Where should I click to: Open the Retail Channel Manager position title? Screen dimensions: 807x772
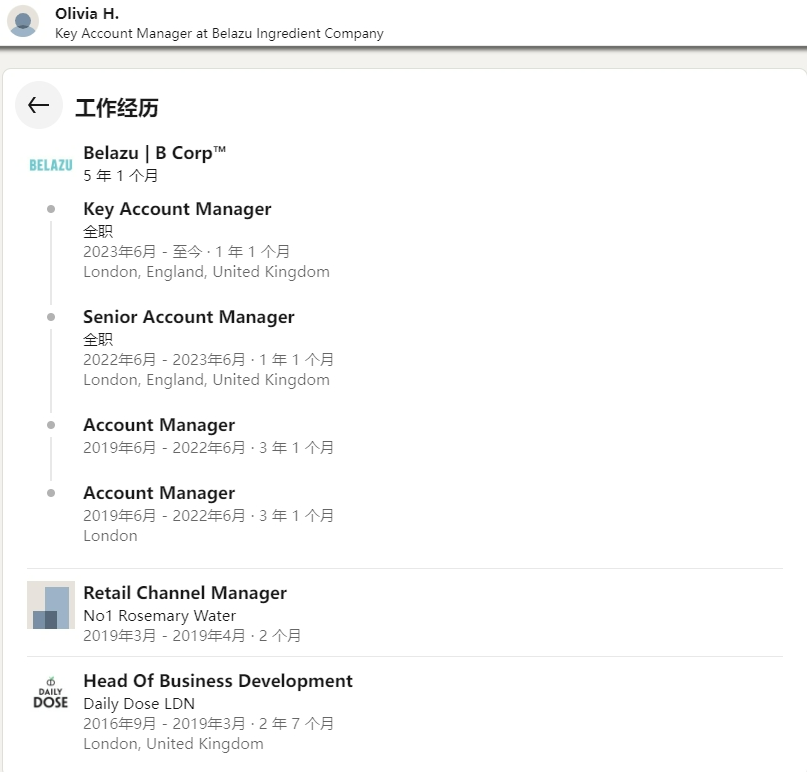pos(185,593)
